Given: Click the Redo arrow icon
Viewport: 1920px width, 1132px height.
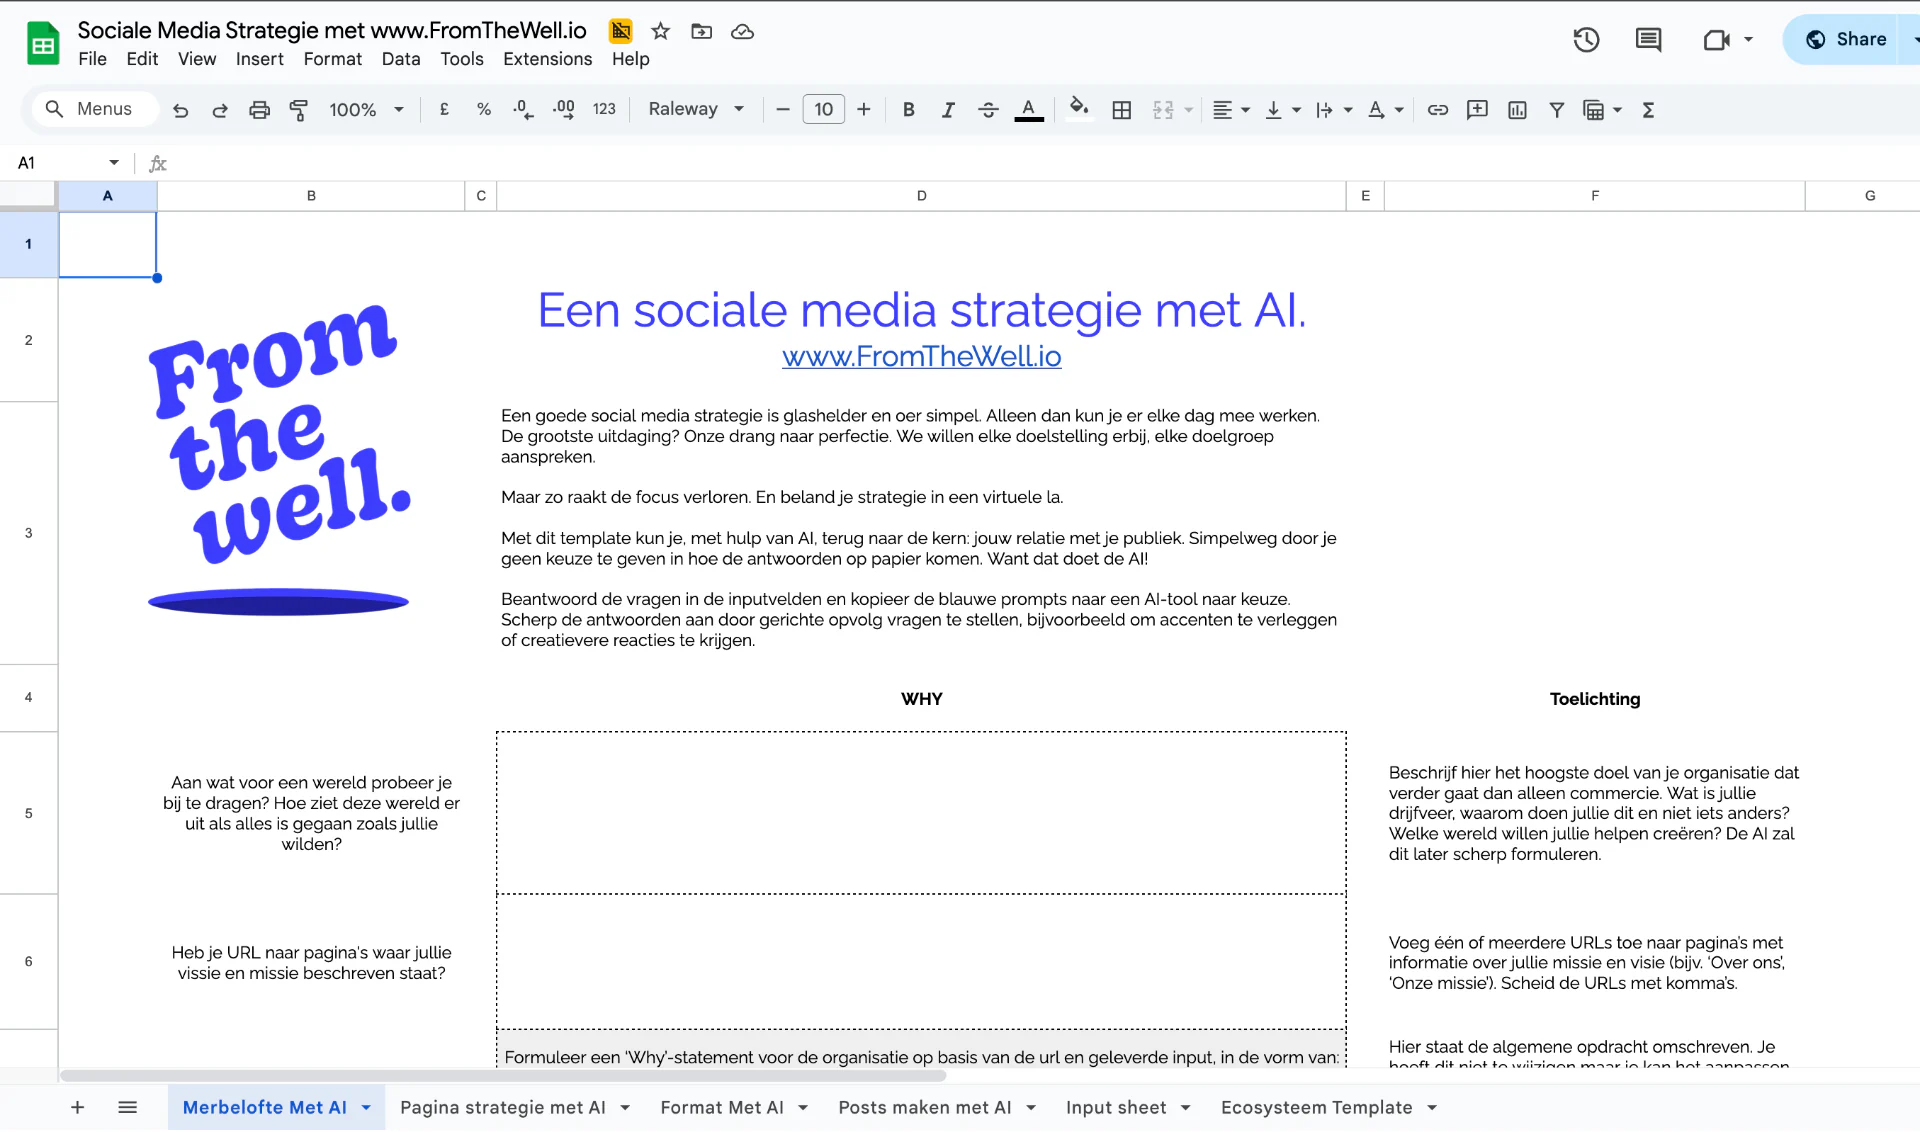Looking at the screenshot, I should [x=220, y=110].
